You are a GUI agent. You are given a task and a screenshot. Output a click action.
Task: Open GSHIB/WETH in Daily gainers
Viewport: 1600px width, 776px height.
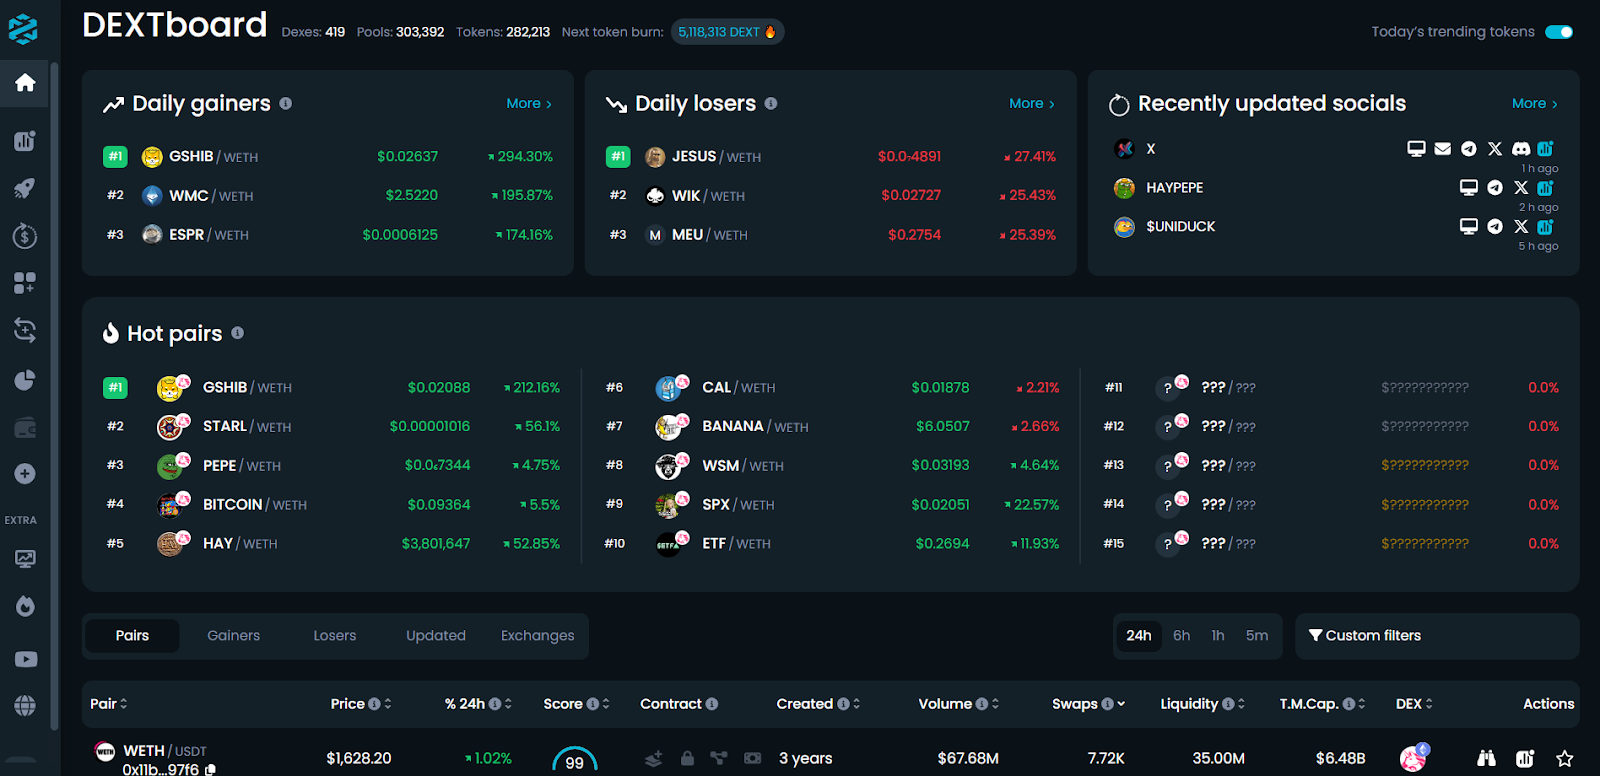click(x=328, y=157)
